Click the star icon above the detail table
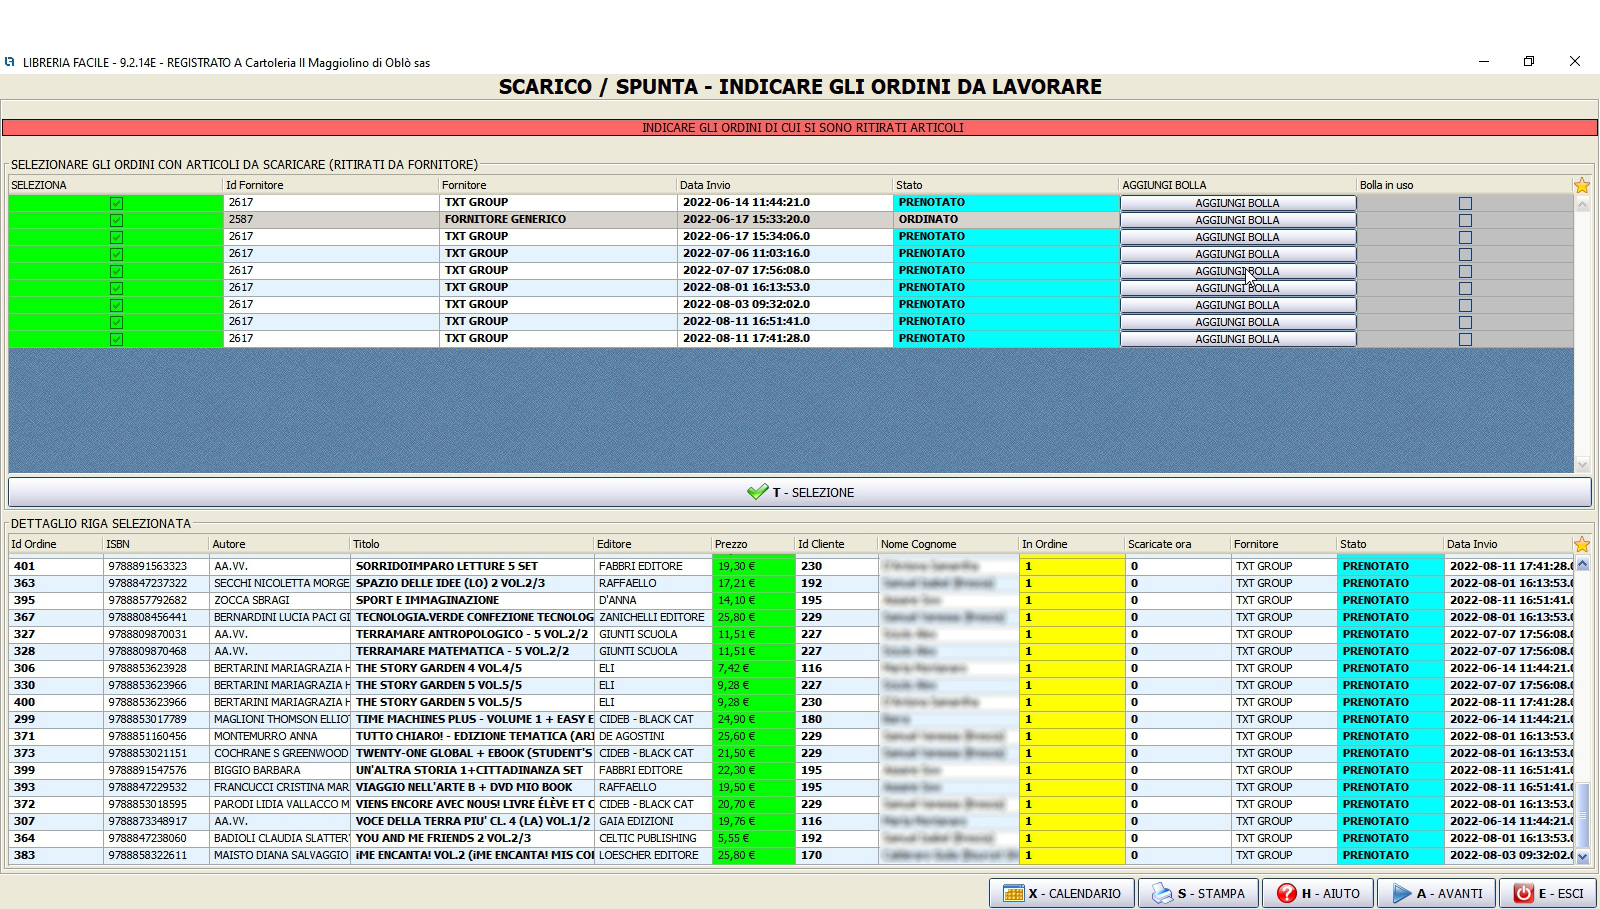This screenshot has width=1600, height=909. (1582, 544)
